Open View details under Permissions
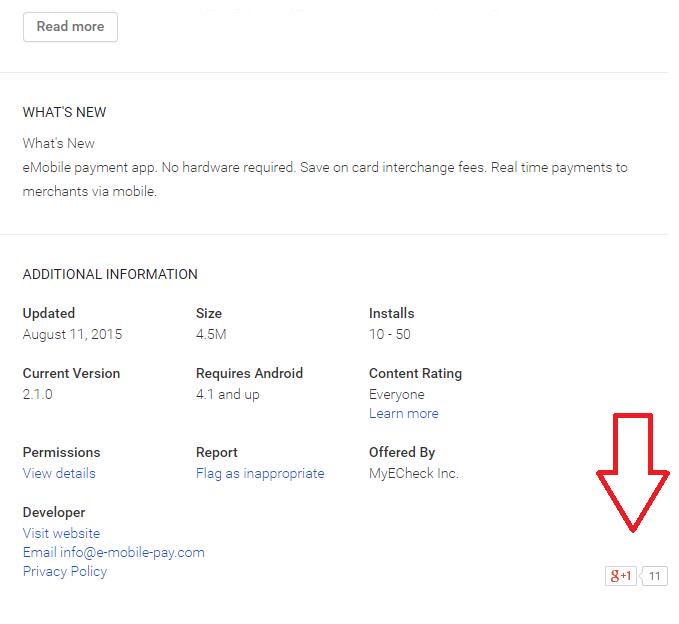Viewport: 679px width, 624px height. pos(59,473)
